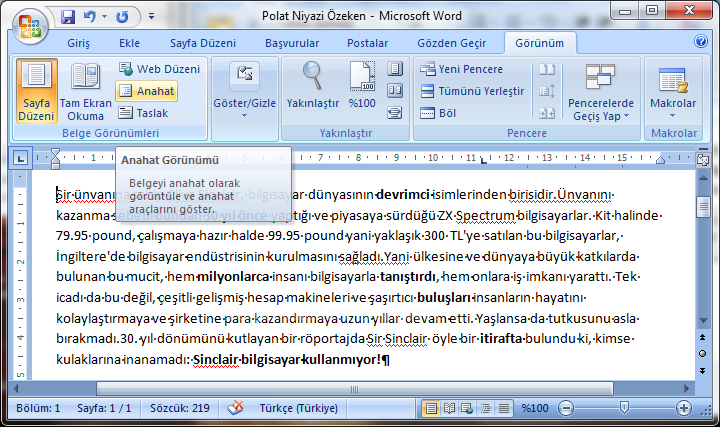Undo the last action
The width and height of the screenshot is (720, 427).
89,17
